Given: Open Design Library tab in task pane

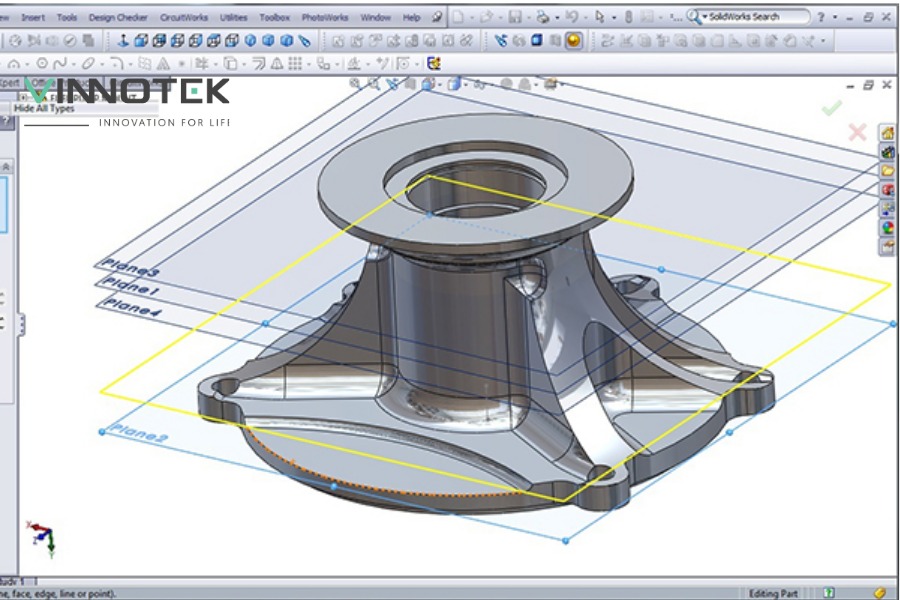Looking at the screenshot, I should (x=887, y=152).
